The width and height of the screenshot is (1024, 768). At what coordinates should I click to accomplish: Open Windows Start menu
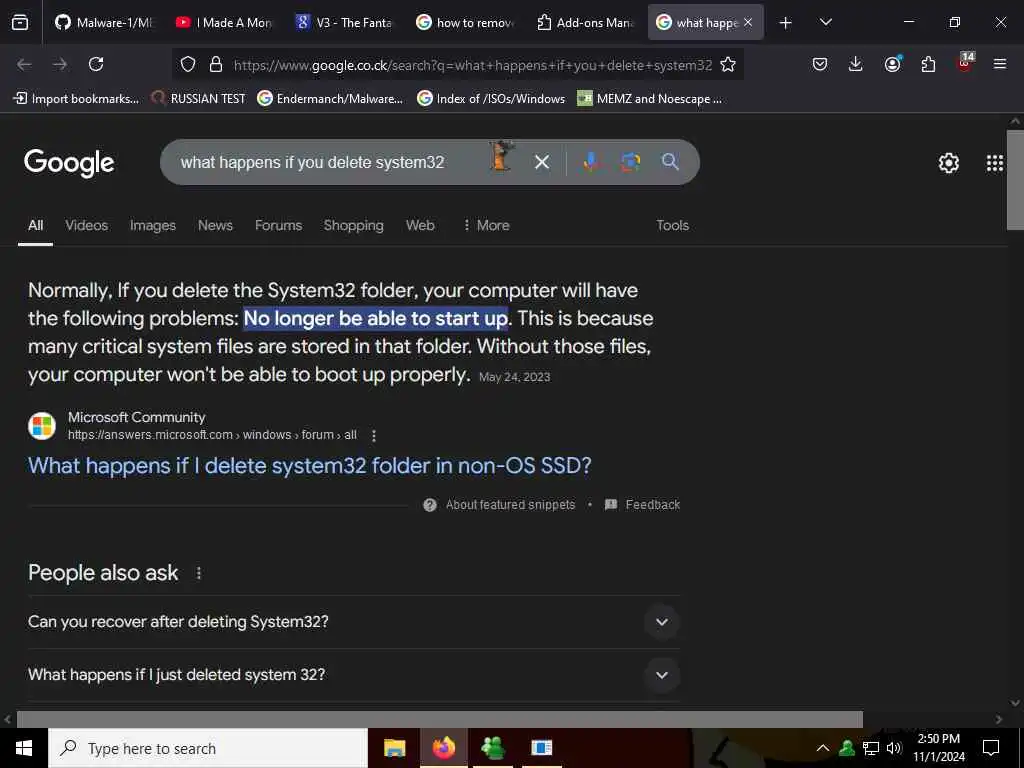pyautogui.click(x=24, y=748)
